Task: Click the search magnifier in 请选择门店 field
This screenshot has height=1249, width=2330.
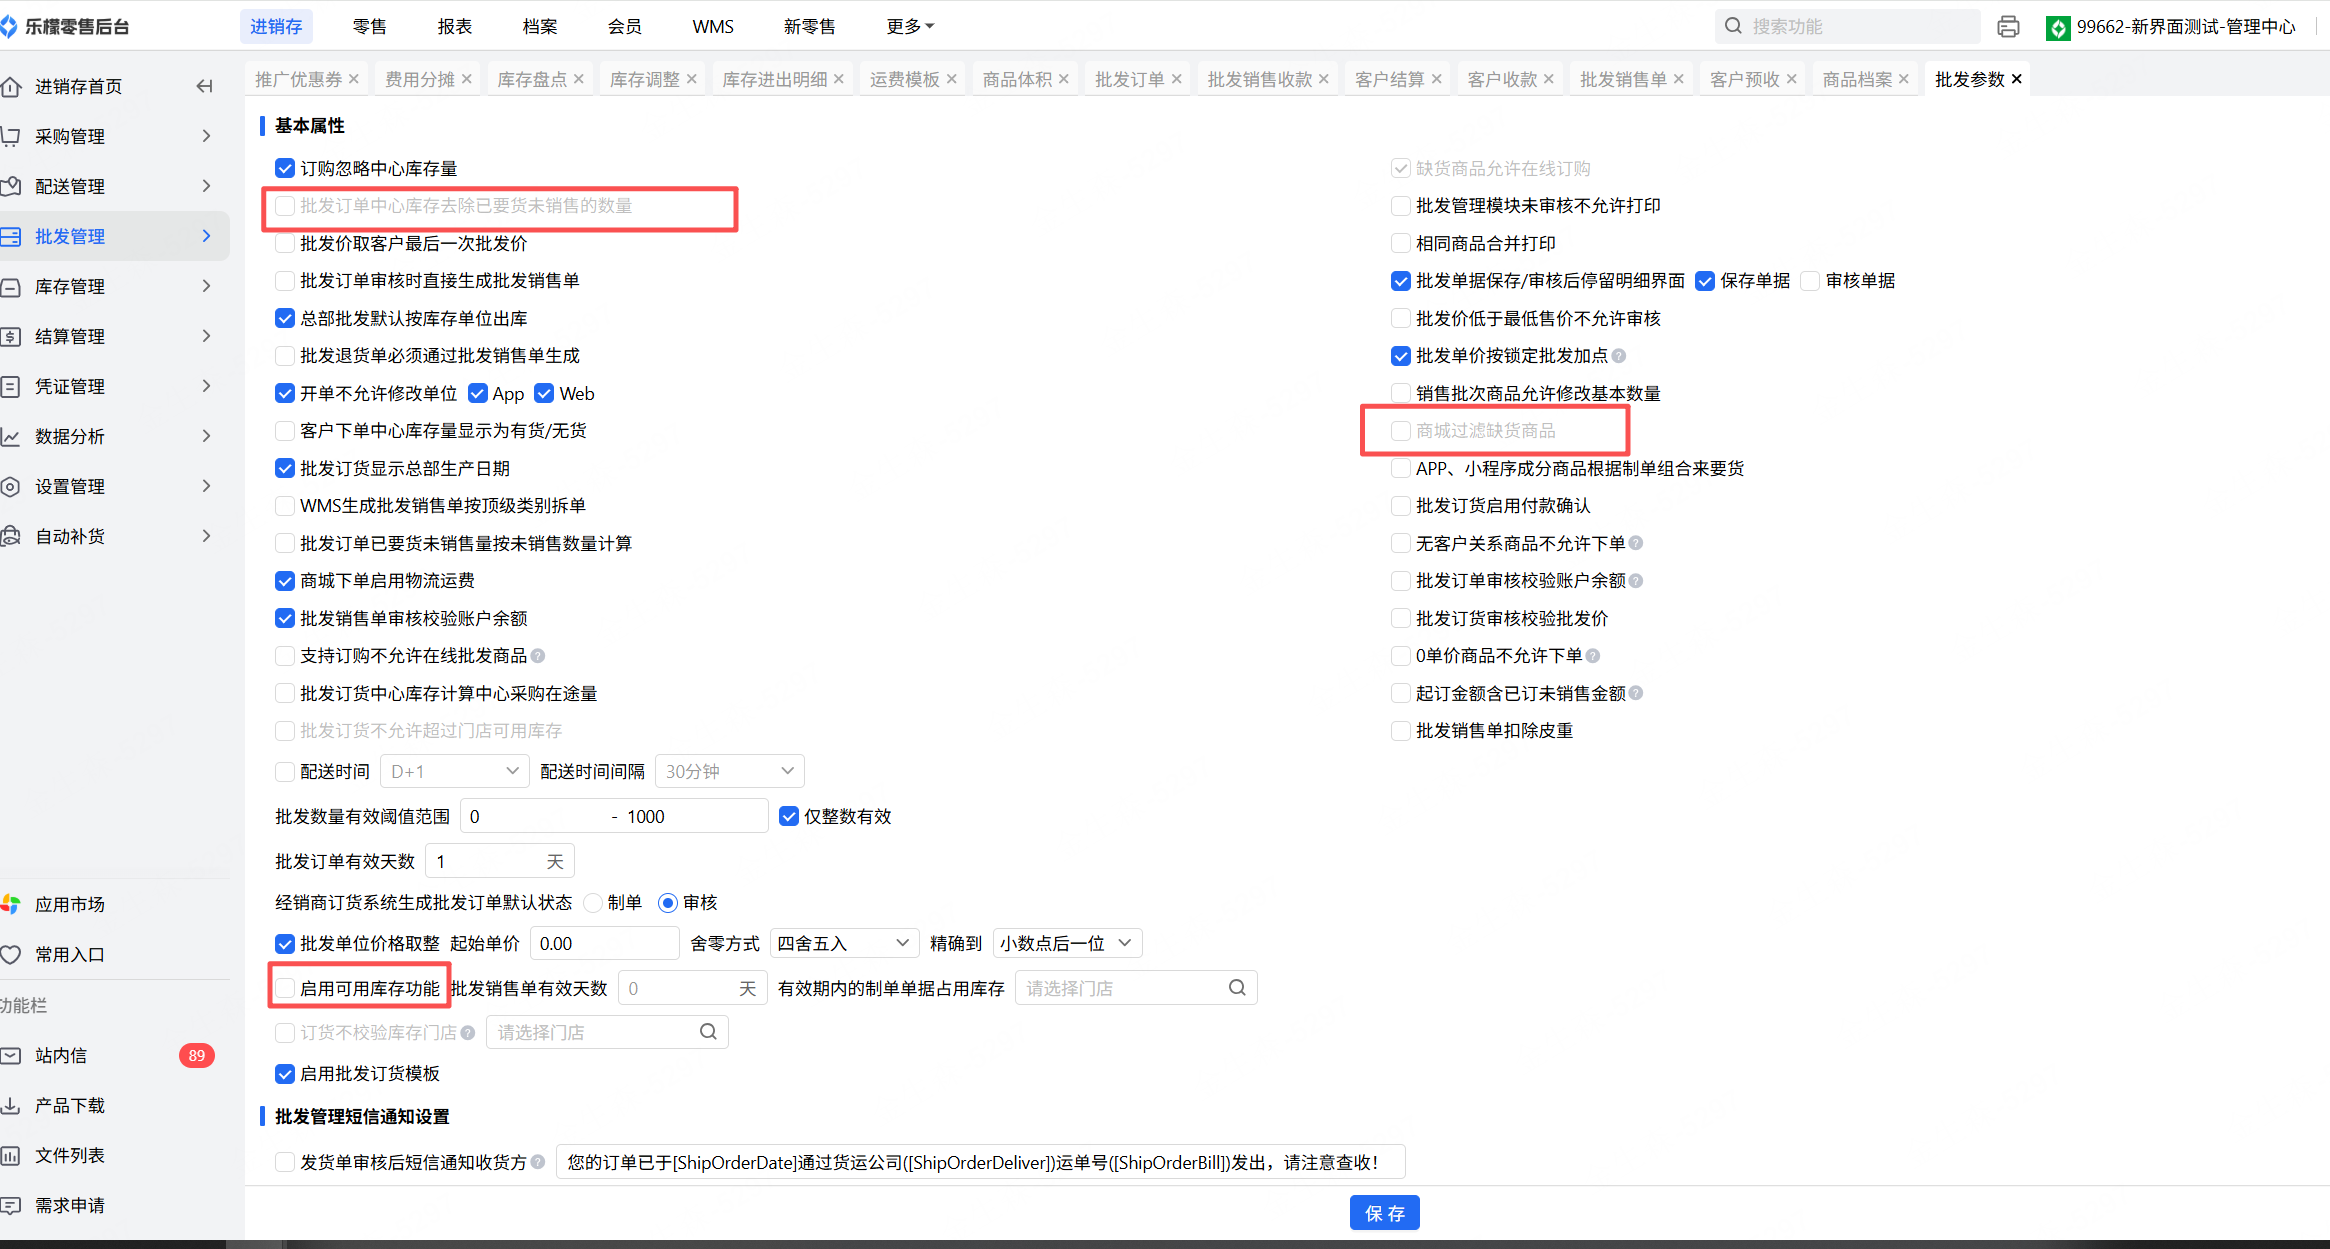Action: [1237, 988]
